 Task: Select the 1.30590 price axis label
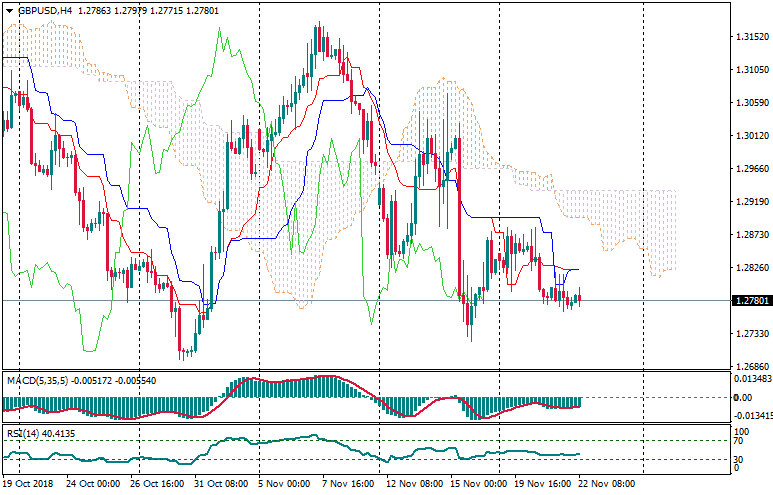click(747, 103)
